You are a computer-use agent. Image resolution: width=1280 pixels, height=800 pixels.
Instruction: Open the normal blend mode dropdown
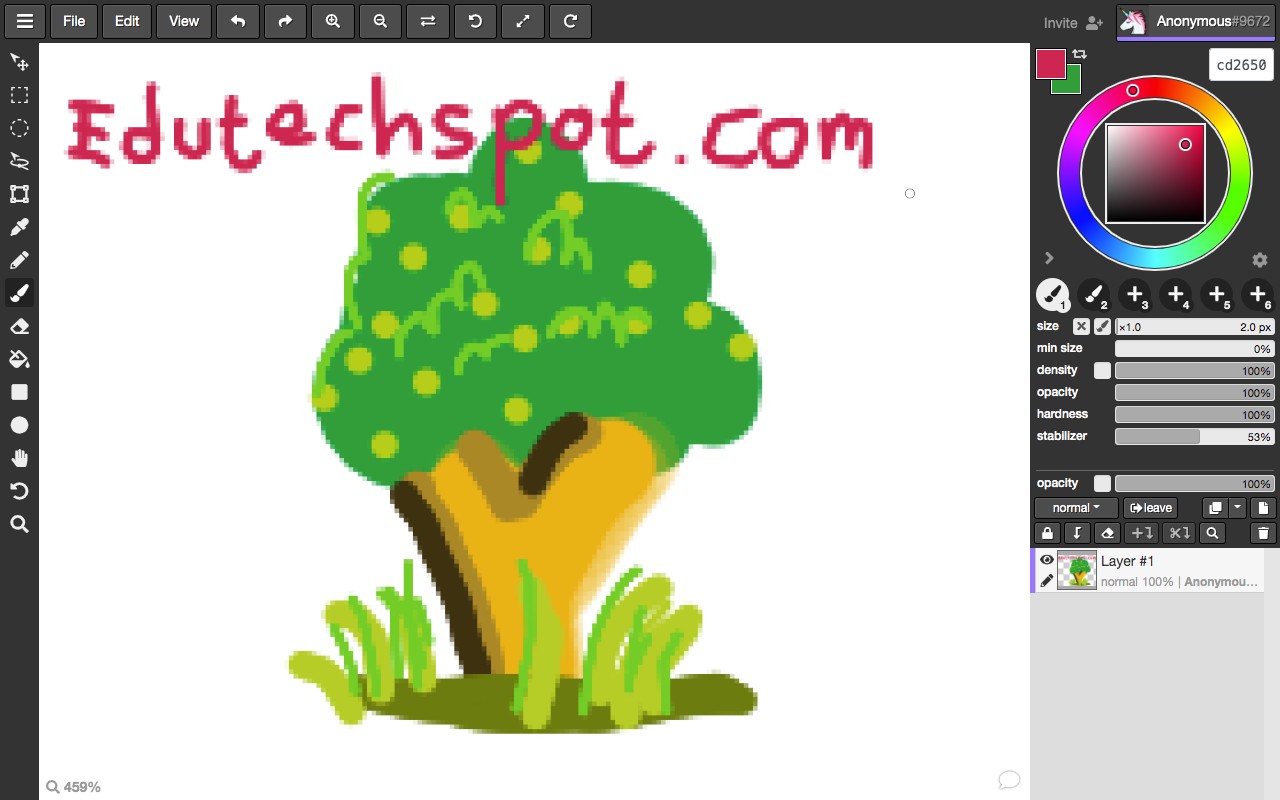[1075, 507]
